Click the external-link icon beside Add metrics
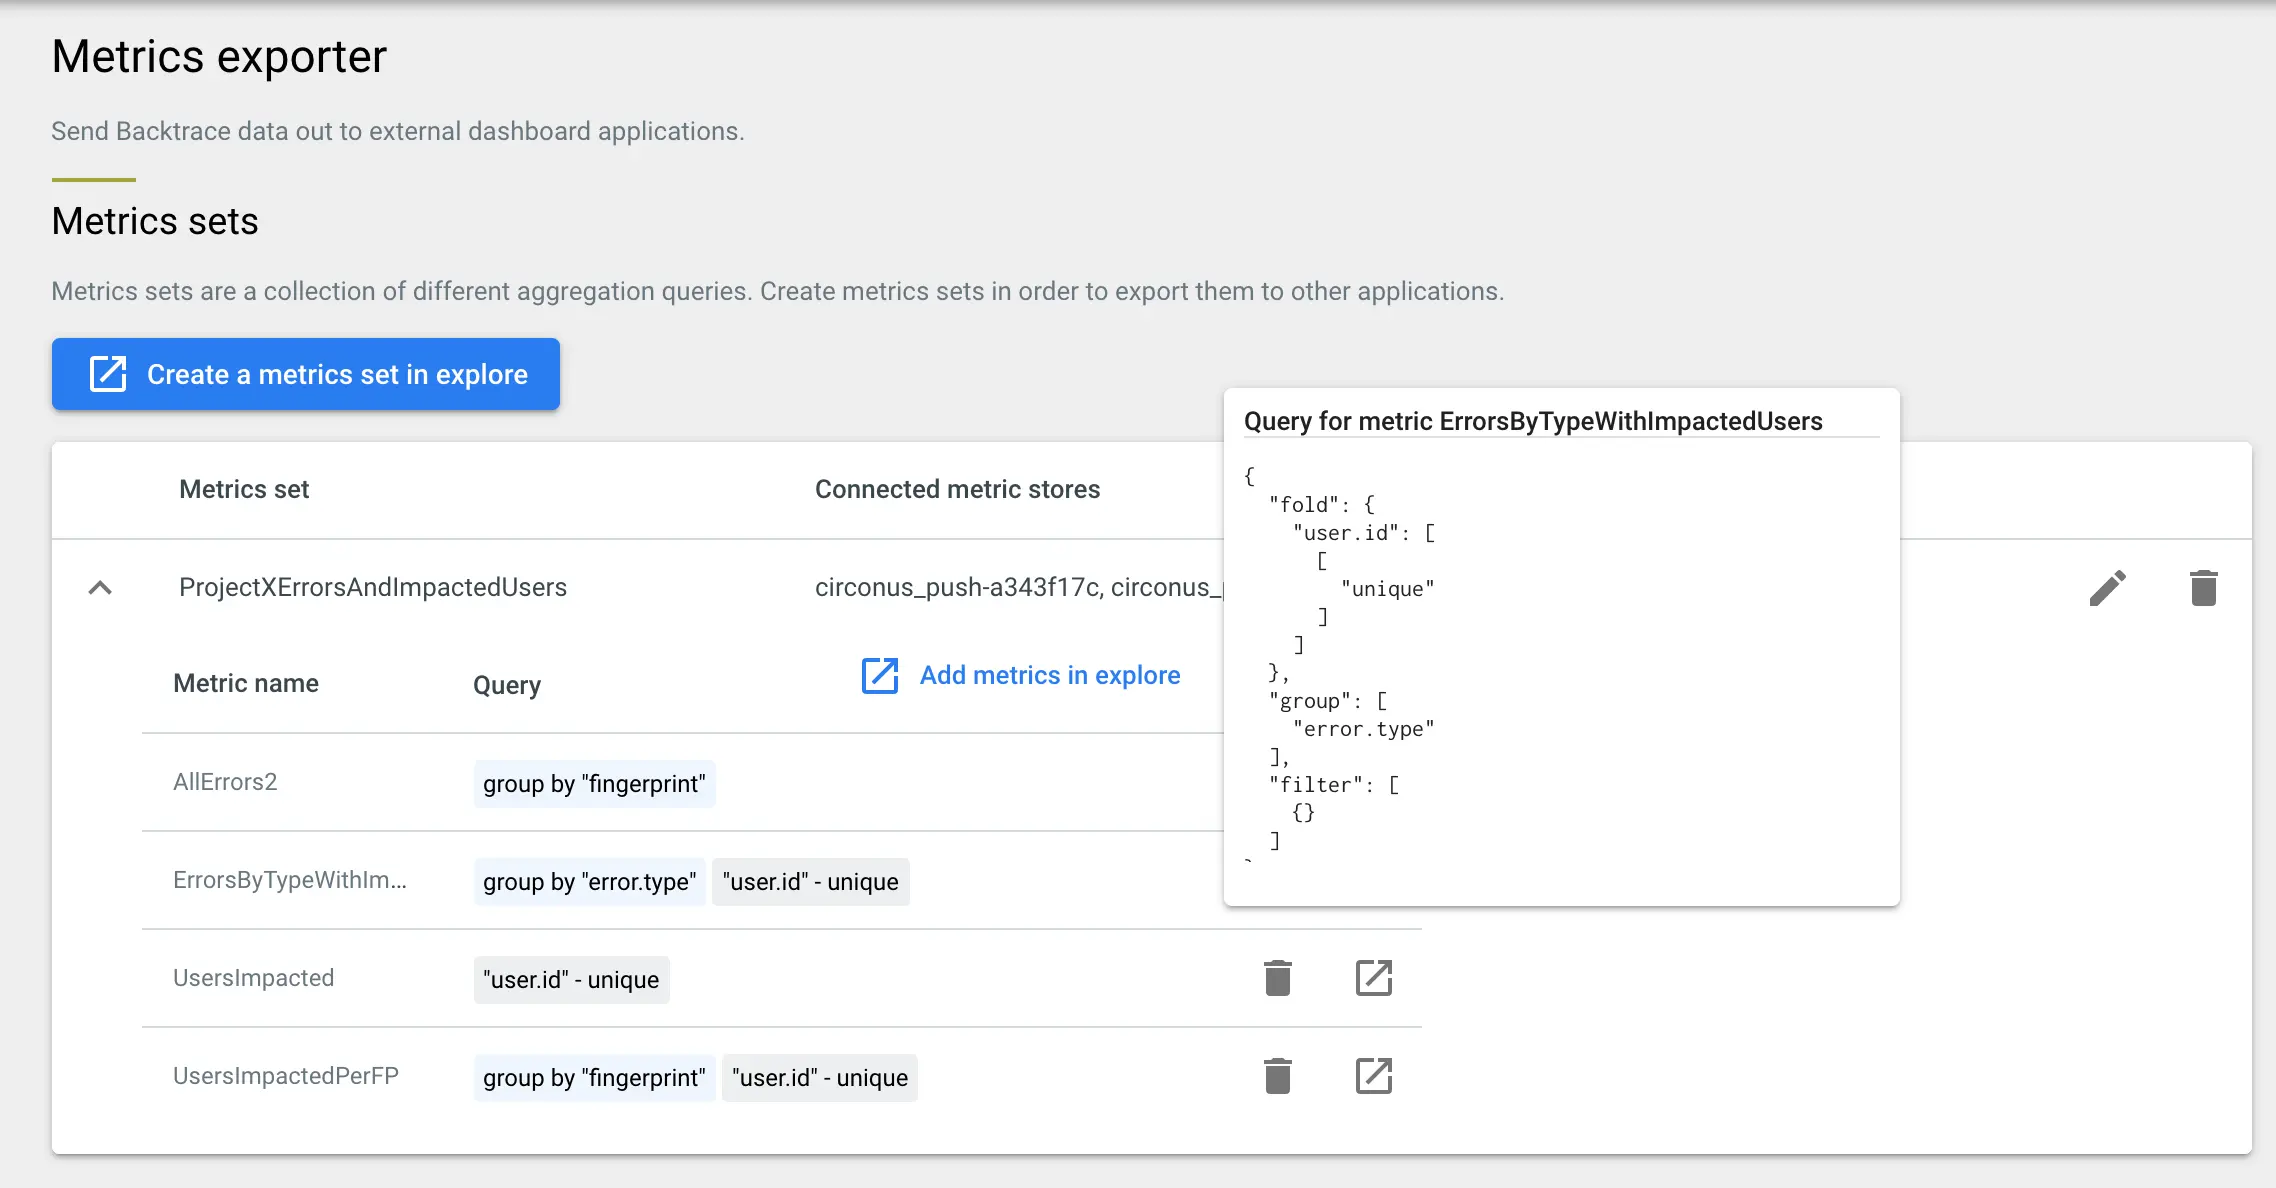This screenshot has height=1188, width=2276. (x=880, y=676)
